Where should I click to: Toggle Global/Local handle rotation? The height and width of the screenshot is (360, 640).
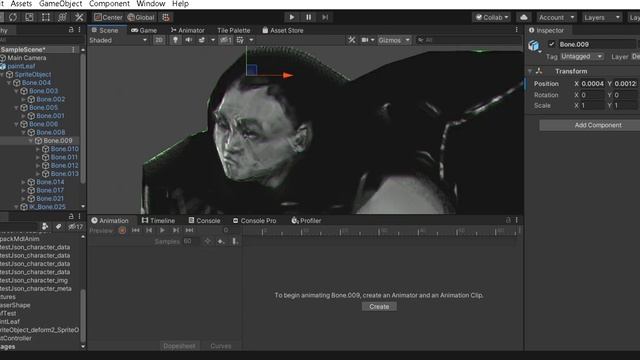click(x=141, y=17)
